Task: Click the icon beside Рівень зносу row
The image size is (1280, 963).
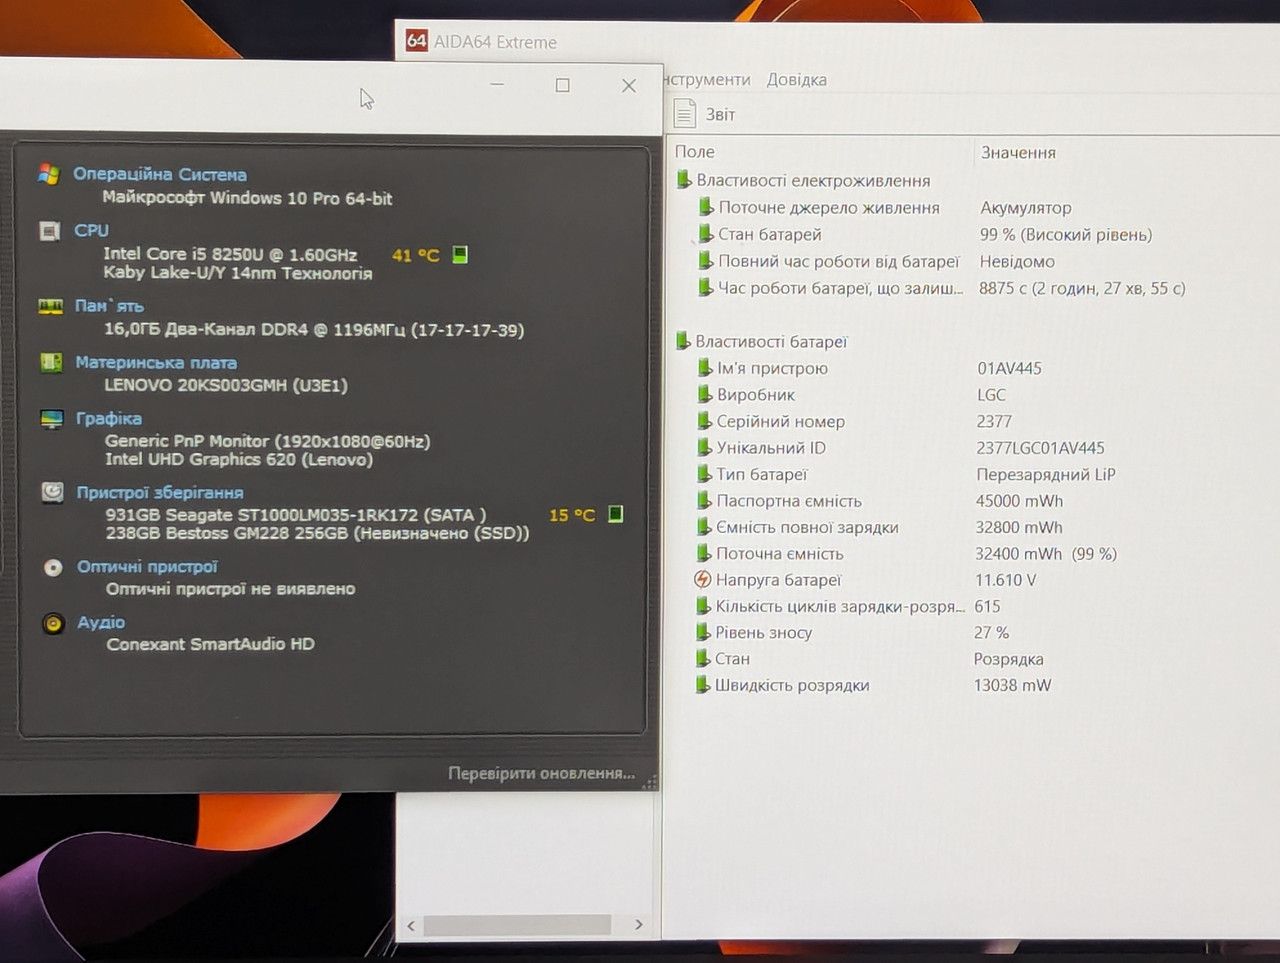Action: (x=703, y=632)
